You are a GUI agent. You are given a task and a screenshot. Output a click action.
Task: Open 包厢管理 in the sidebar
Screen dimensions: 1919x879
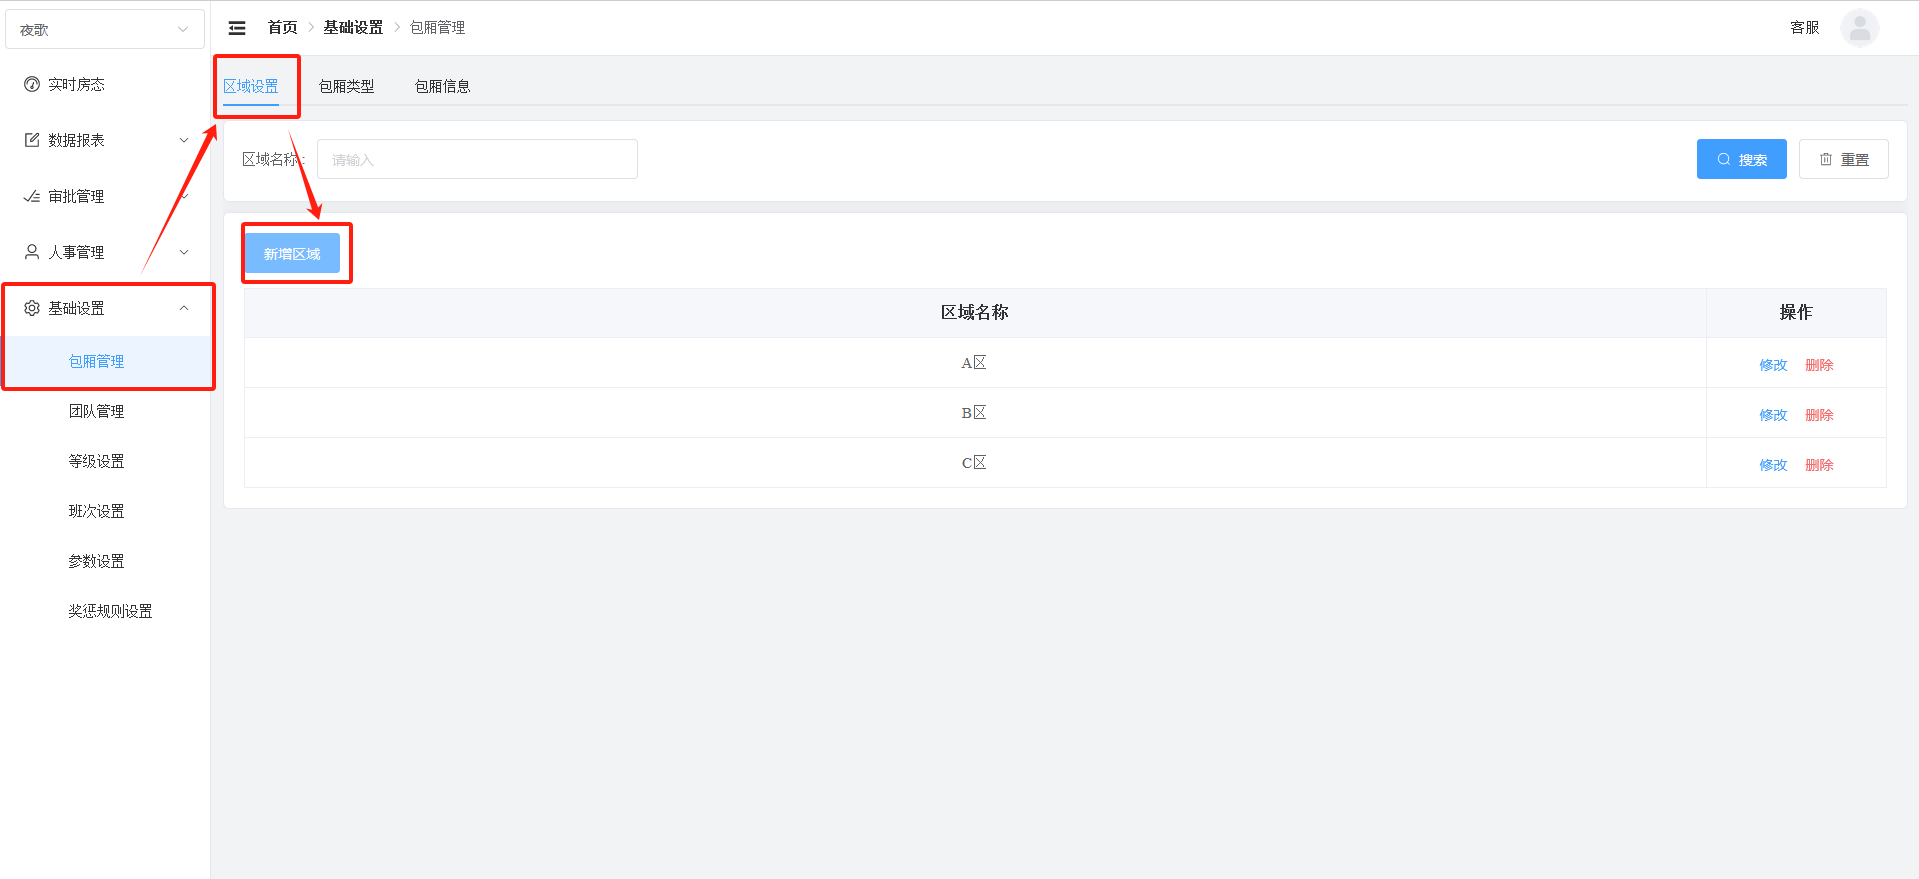point(105,361)
